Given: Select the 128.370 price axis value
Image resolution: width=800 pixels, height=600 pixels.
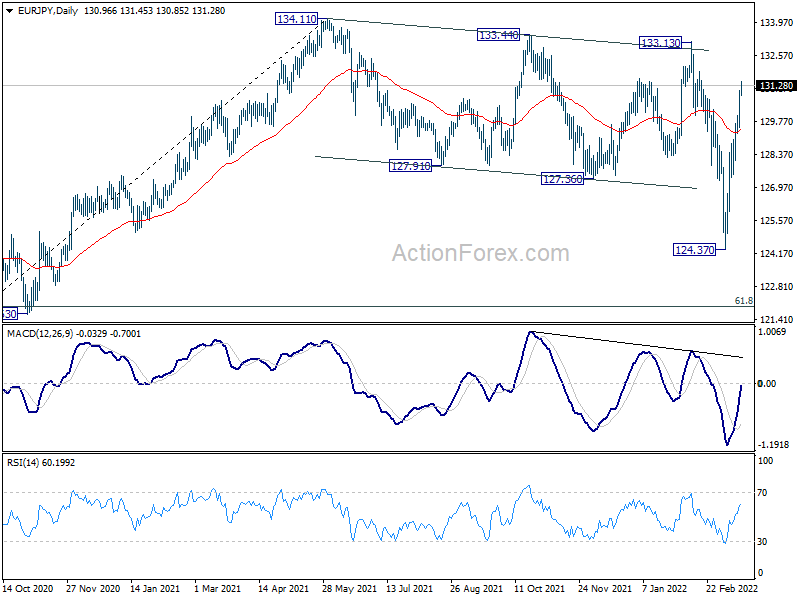Looking at the screenshot, I should [x=777, y=155].
